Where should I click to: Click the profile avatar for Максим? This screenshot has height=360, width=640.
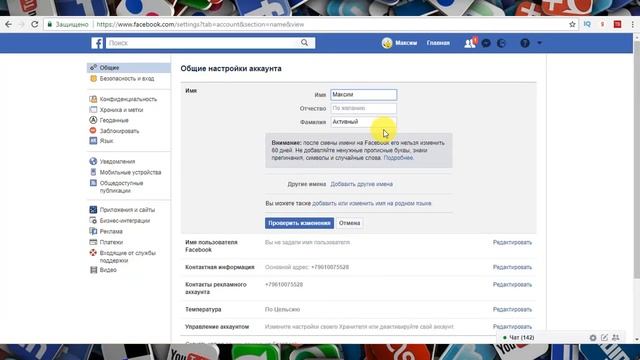pos(387,43)
